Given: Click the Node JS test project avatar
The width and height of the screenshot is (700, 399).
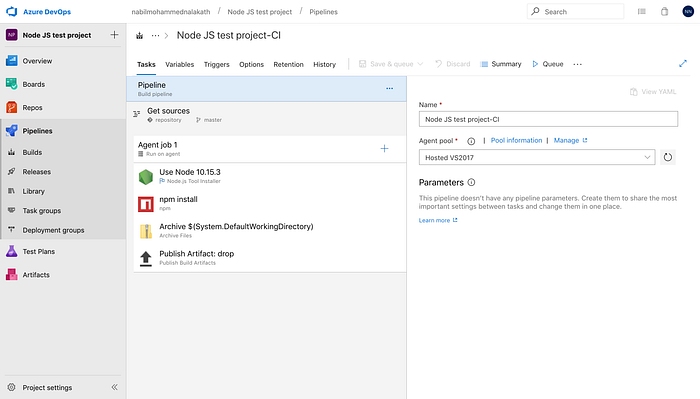Looking at the screenshot, I should (x=12, y=35).
